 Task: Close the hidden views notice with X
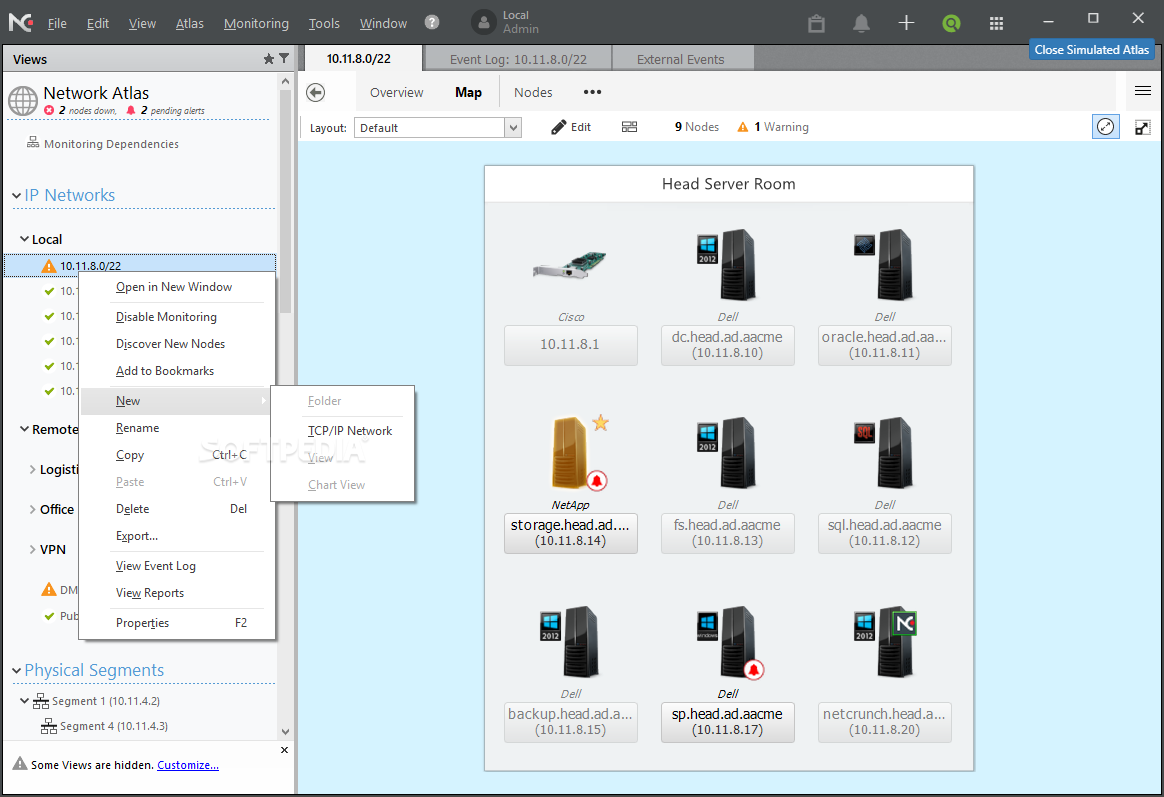(x=284, y=750)
